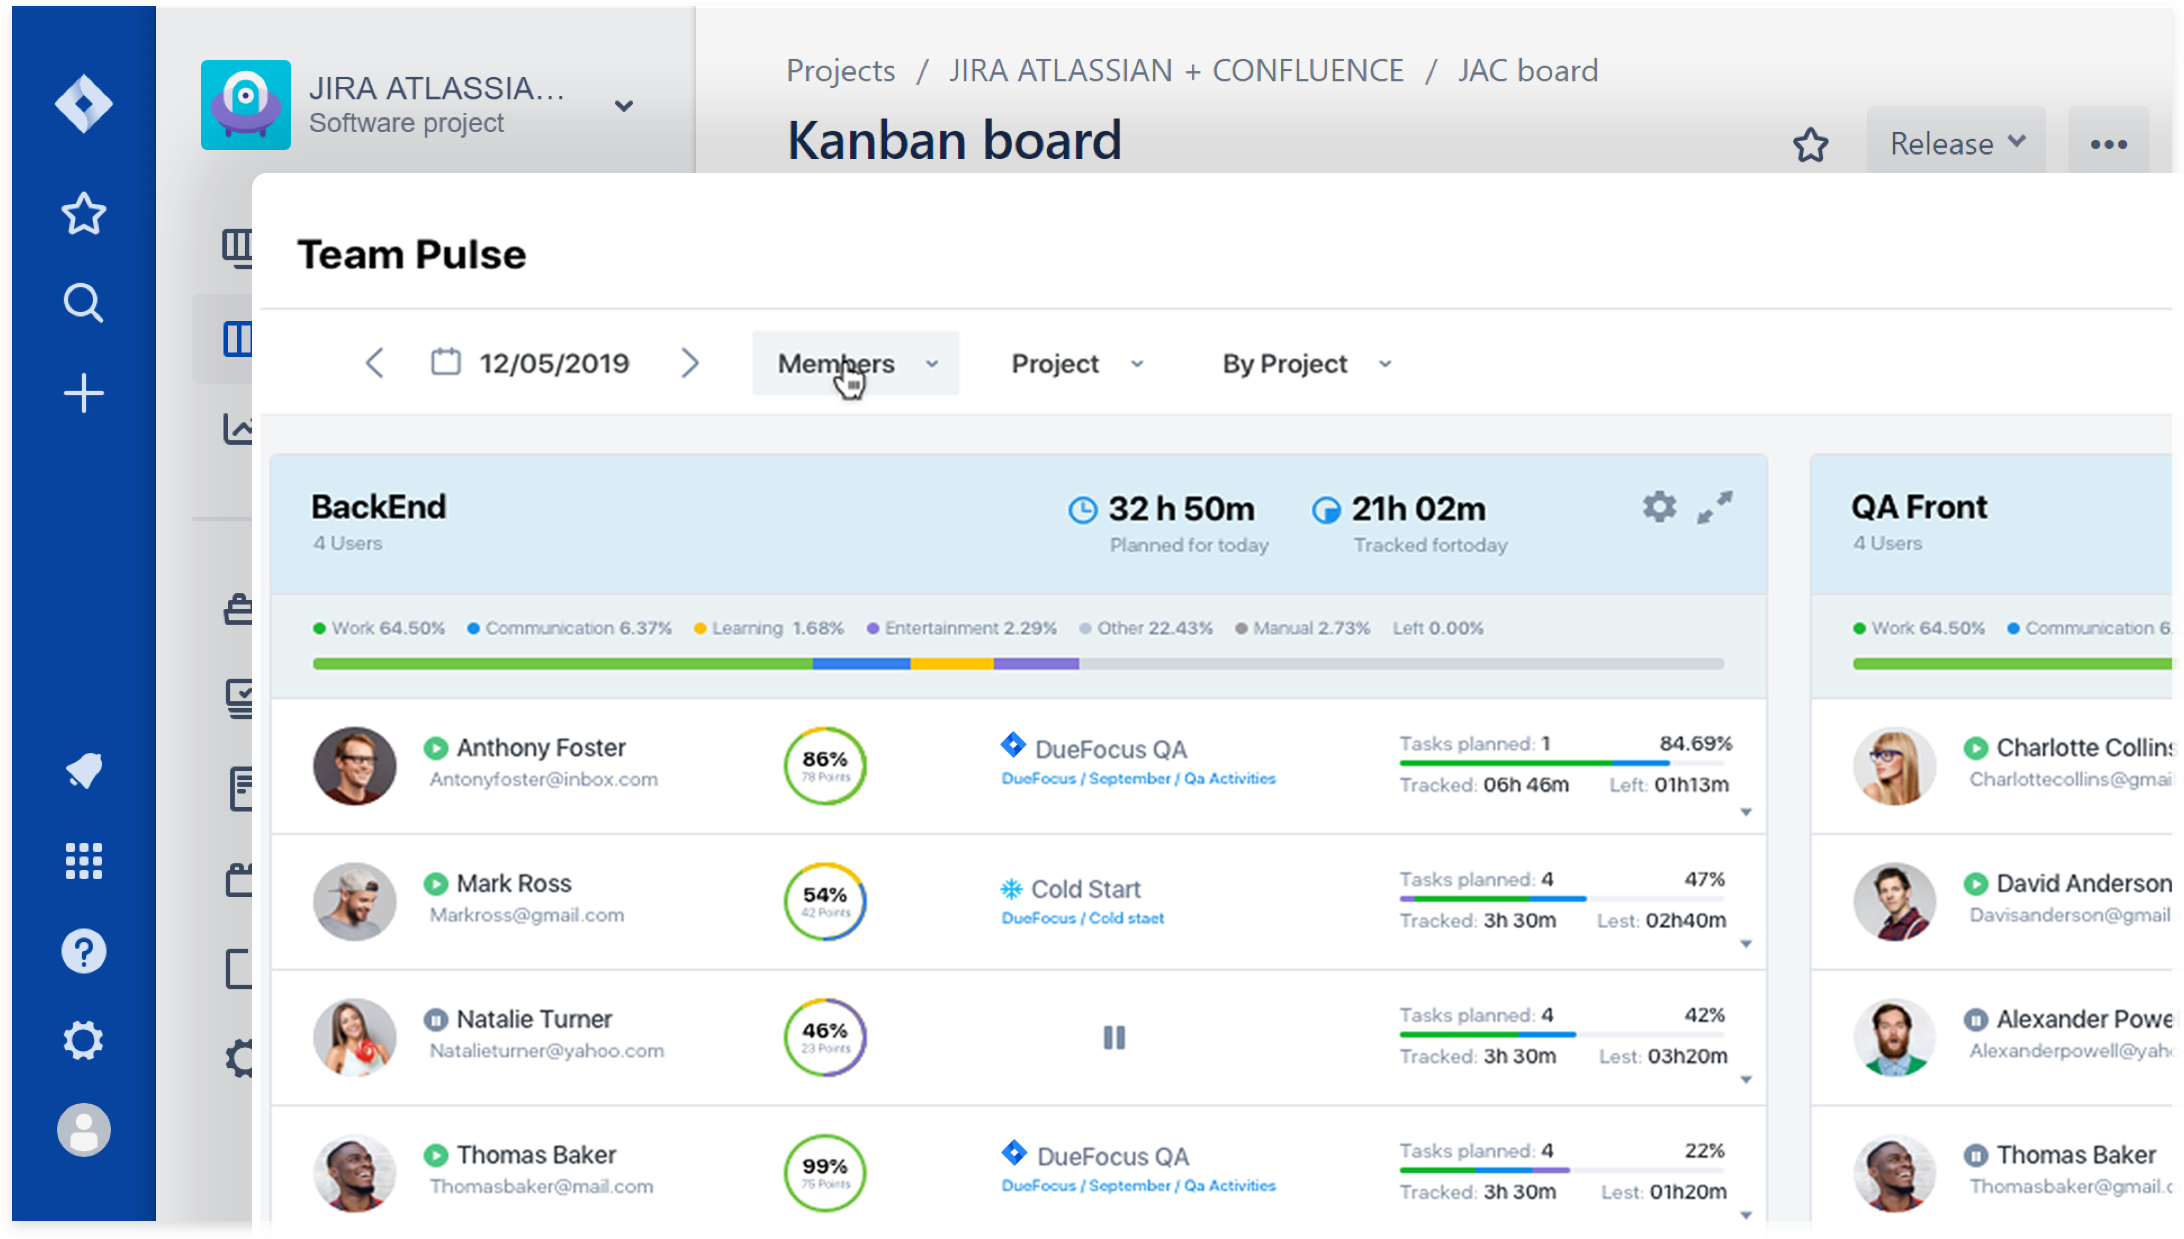Click the Jira diamond logo in sidebar
This screenshot has width=2184, height=1239.
84,104
